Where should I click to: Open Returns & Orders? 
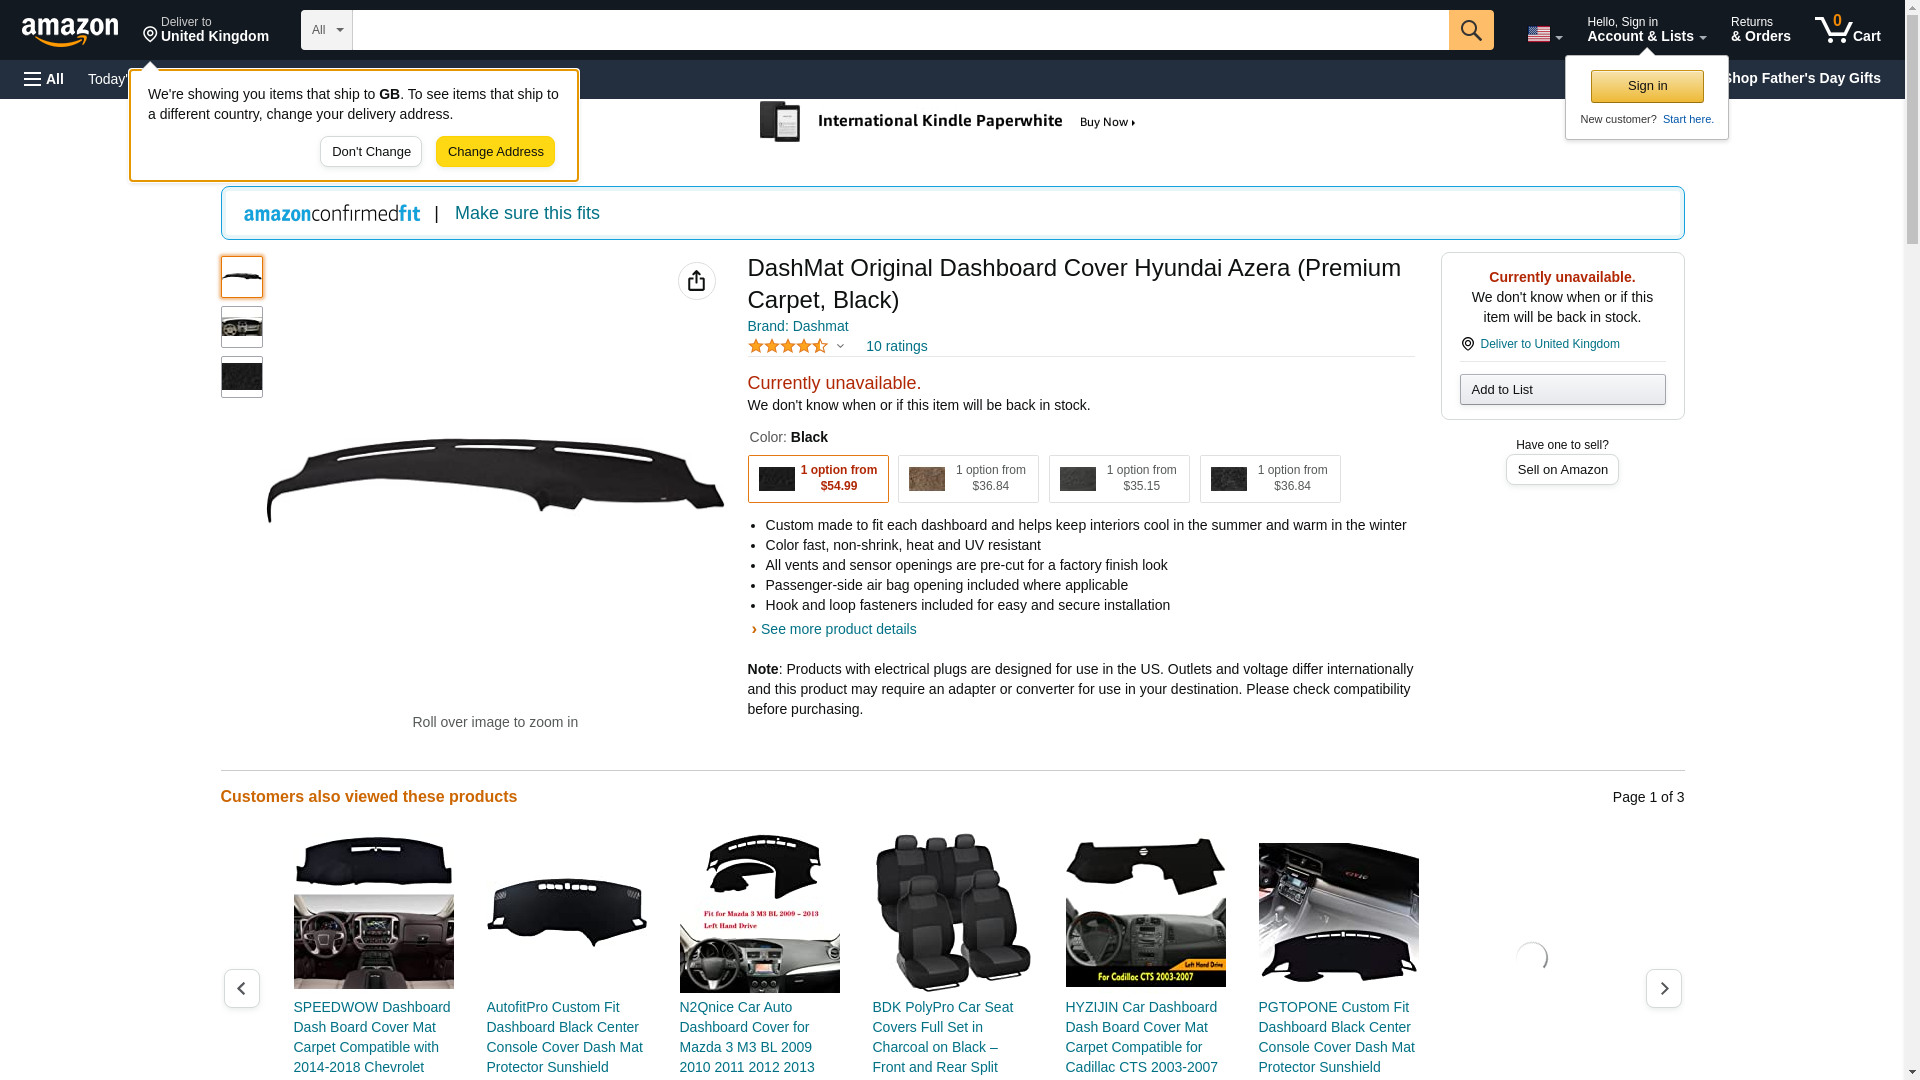click(1759, 30)
